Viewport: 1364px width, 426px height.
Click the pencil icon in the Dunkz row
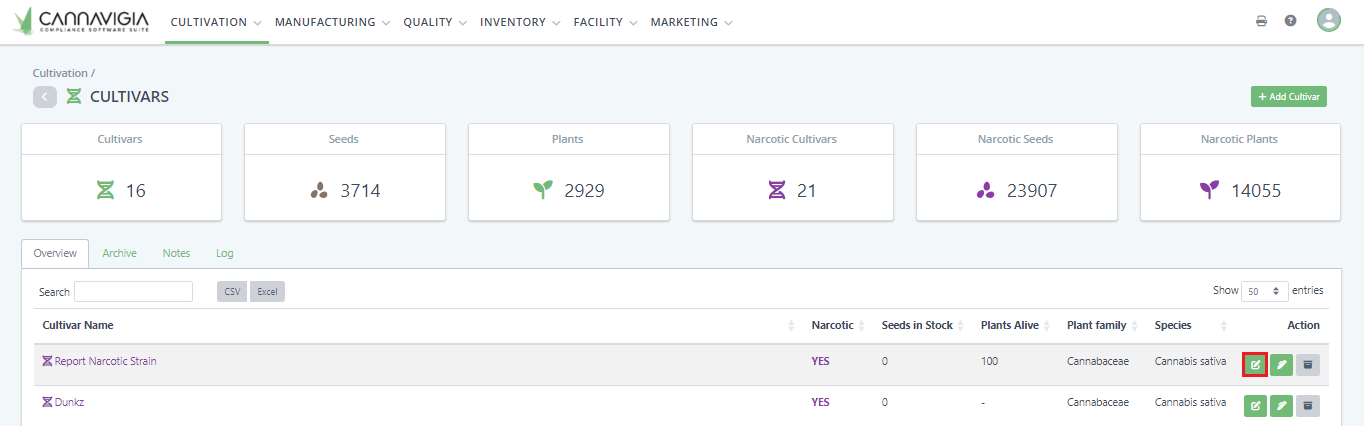tap(1281, 405)
